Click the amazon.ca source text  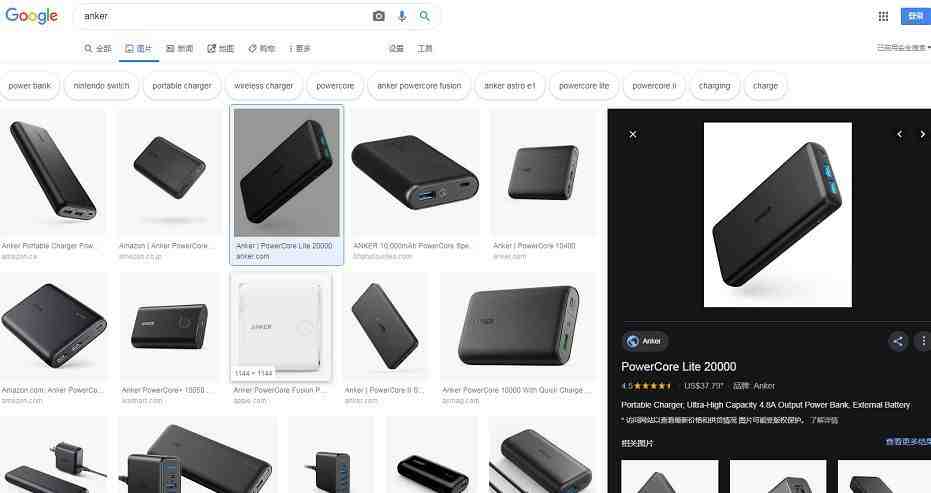[19, 257]
